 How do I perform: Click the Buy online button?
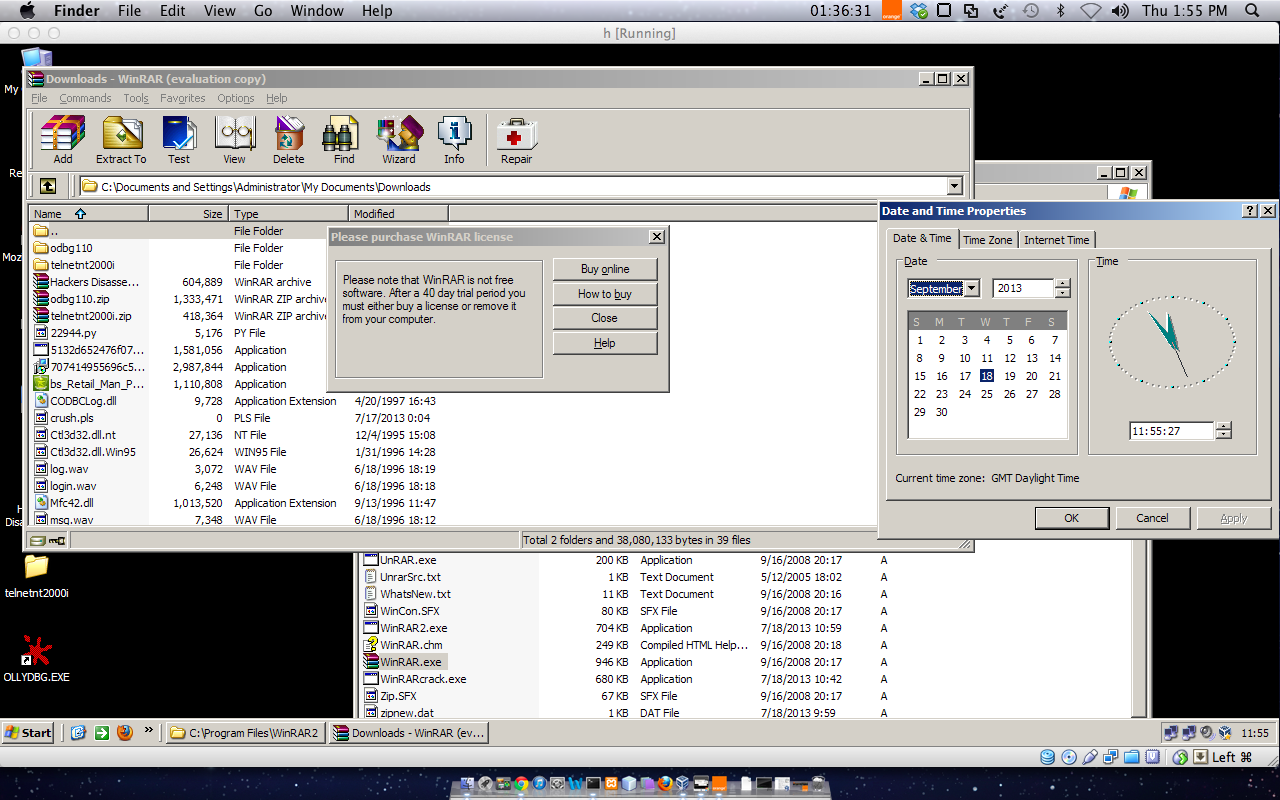(605, 269)
